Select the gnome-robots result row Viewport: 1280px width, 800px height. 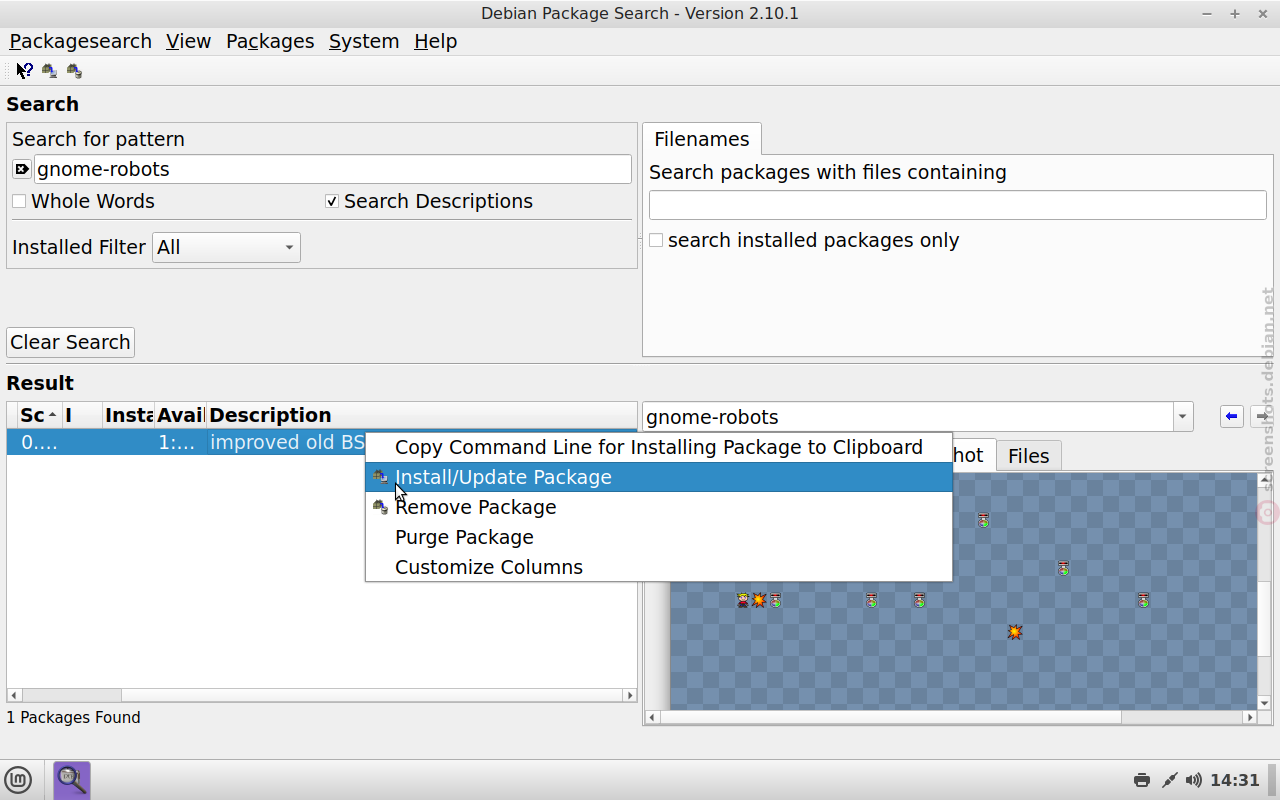click(186, 442)
